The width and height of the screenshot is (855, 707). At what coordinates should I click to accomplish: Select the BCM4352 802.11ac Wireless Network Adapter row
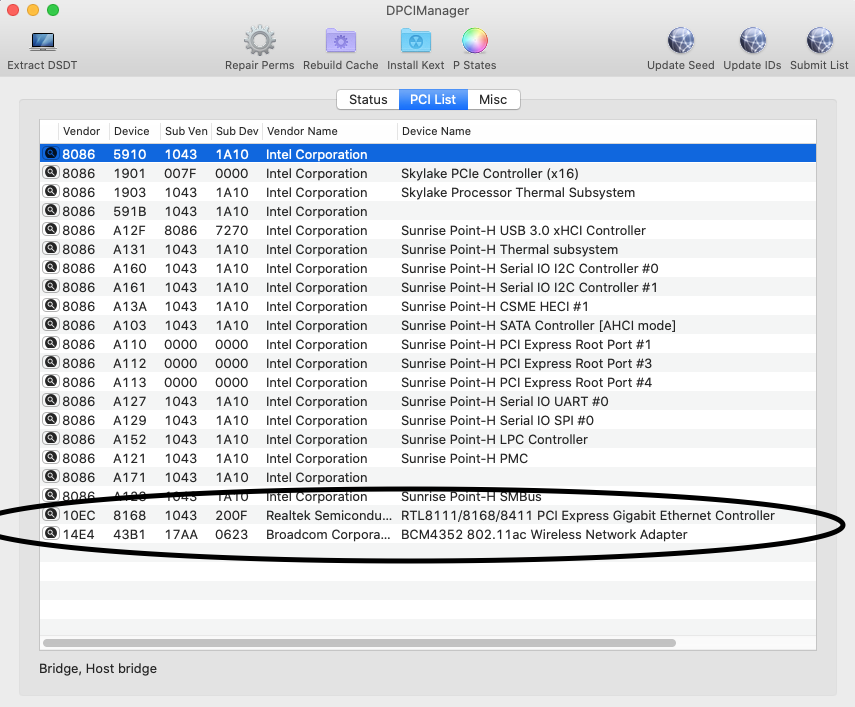[544, 535]
